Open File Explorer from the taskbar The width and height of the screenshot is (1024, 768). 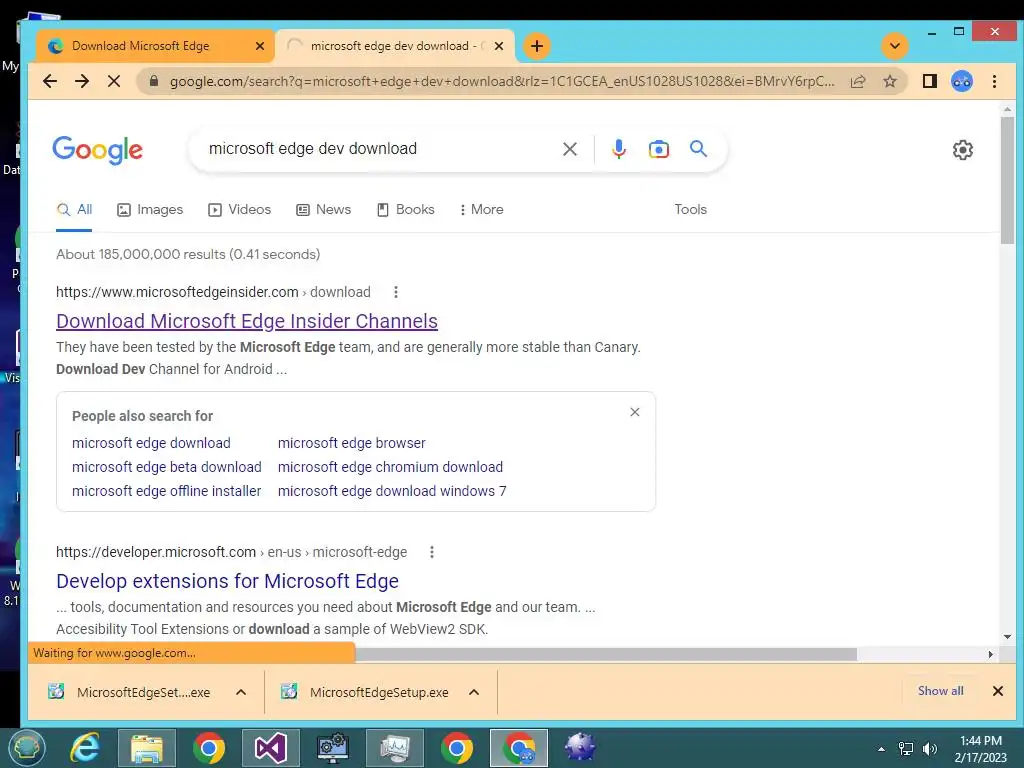point(147,748)
